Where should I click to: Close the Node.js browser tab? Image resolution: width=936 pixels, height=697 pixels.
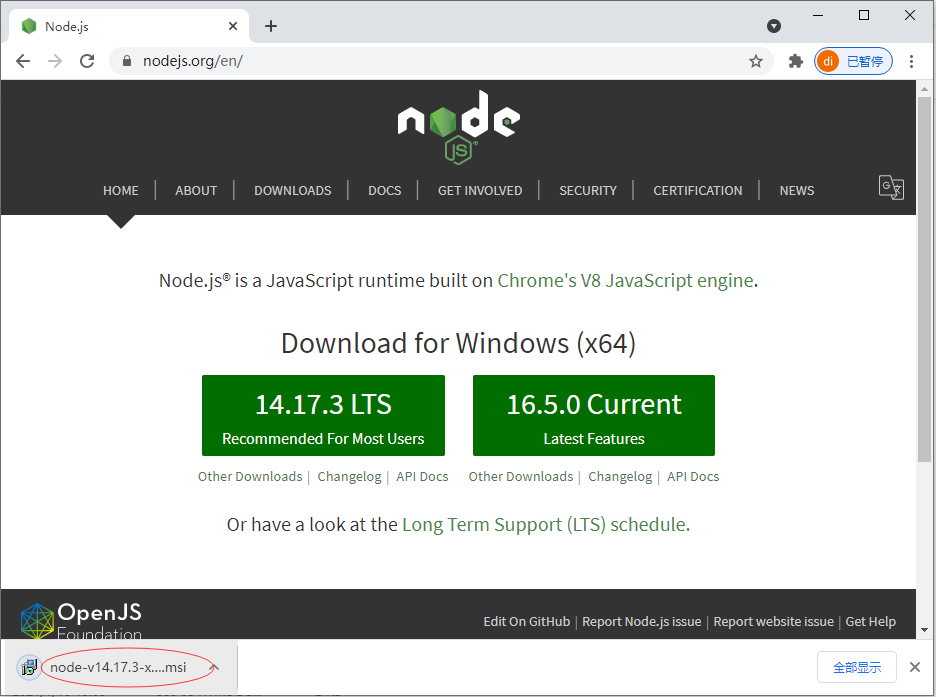[x=233, y=26]
